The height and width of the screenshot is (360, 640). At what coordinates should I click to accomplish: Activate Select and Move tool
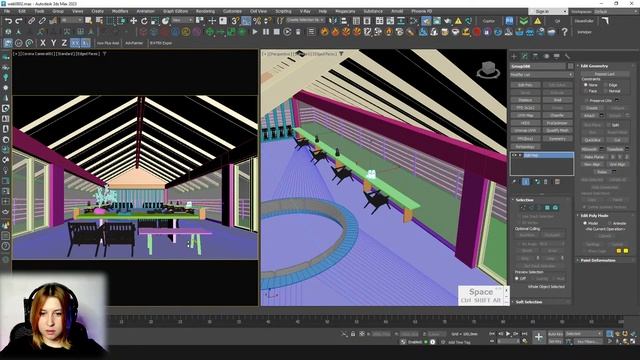tap(133, 21)
